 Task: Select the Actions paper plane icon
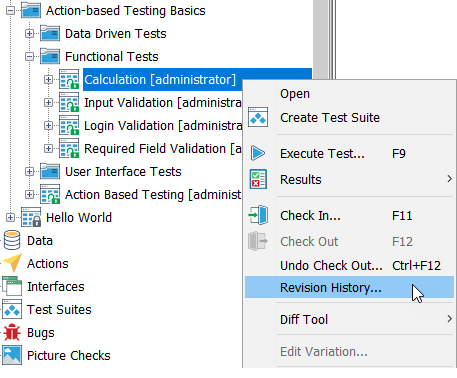coord(12,263)
